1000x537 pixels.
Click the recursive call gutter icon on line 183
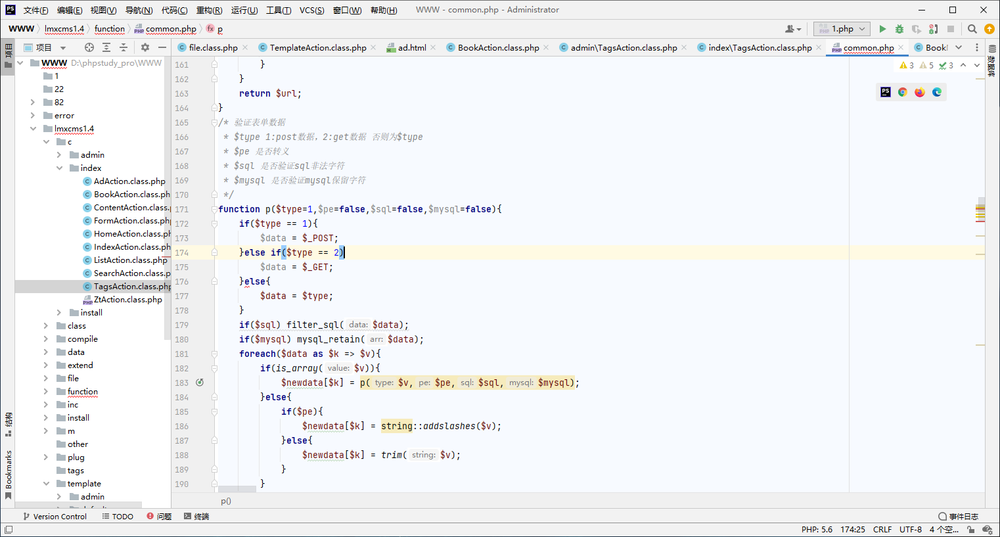200,383
